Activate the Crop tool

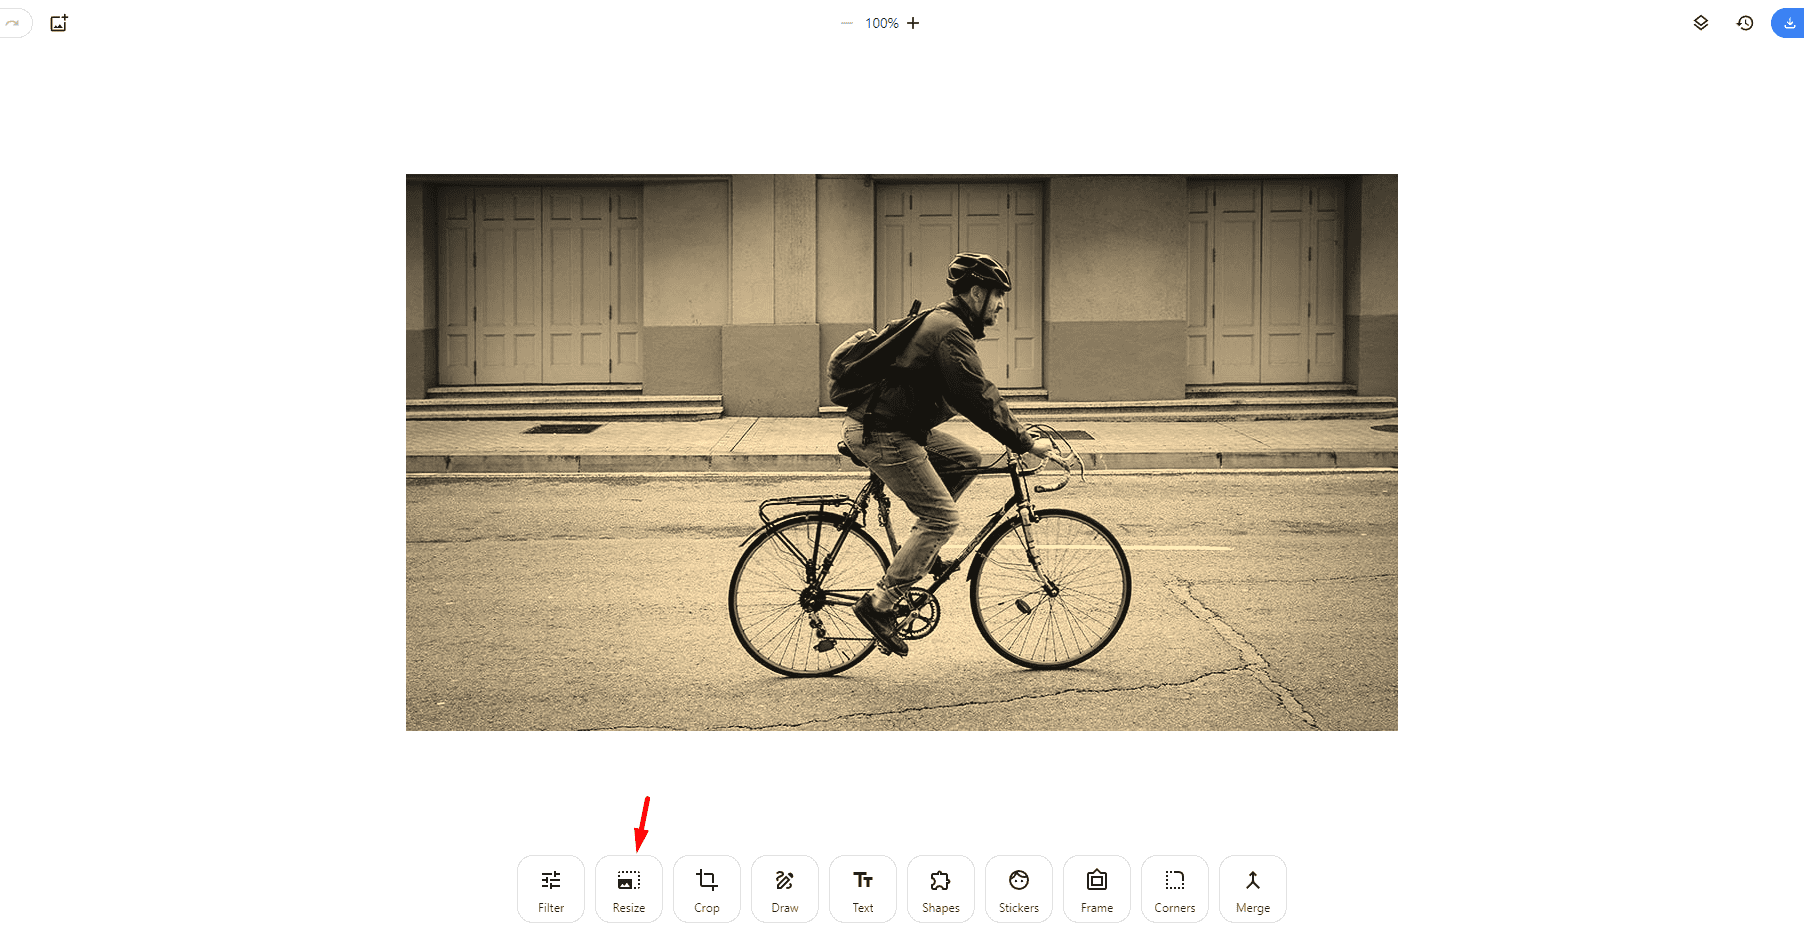click(707, 889)
